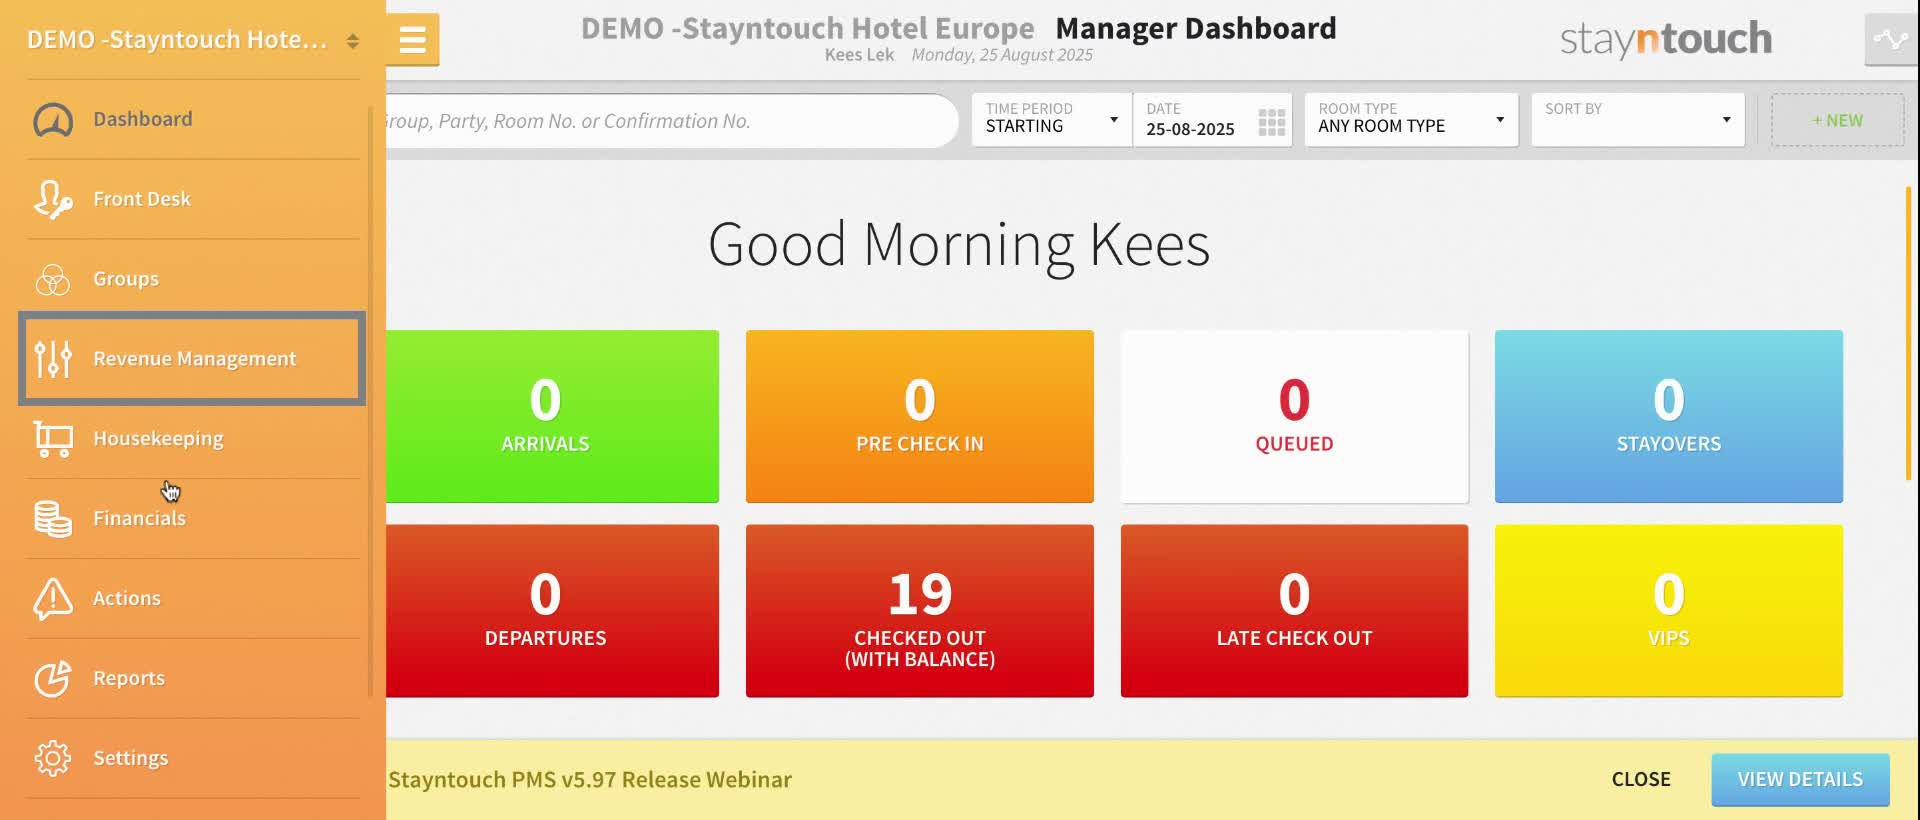This screenshot has height=820, width=1920.
Task: Open the Reports menu item
Action: click(193, 678)
